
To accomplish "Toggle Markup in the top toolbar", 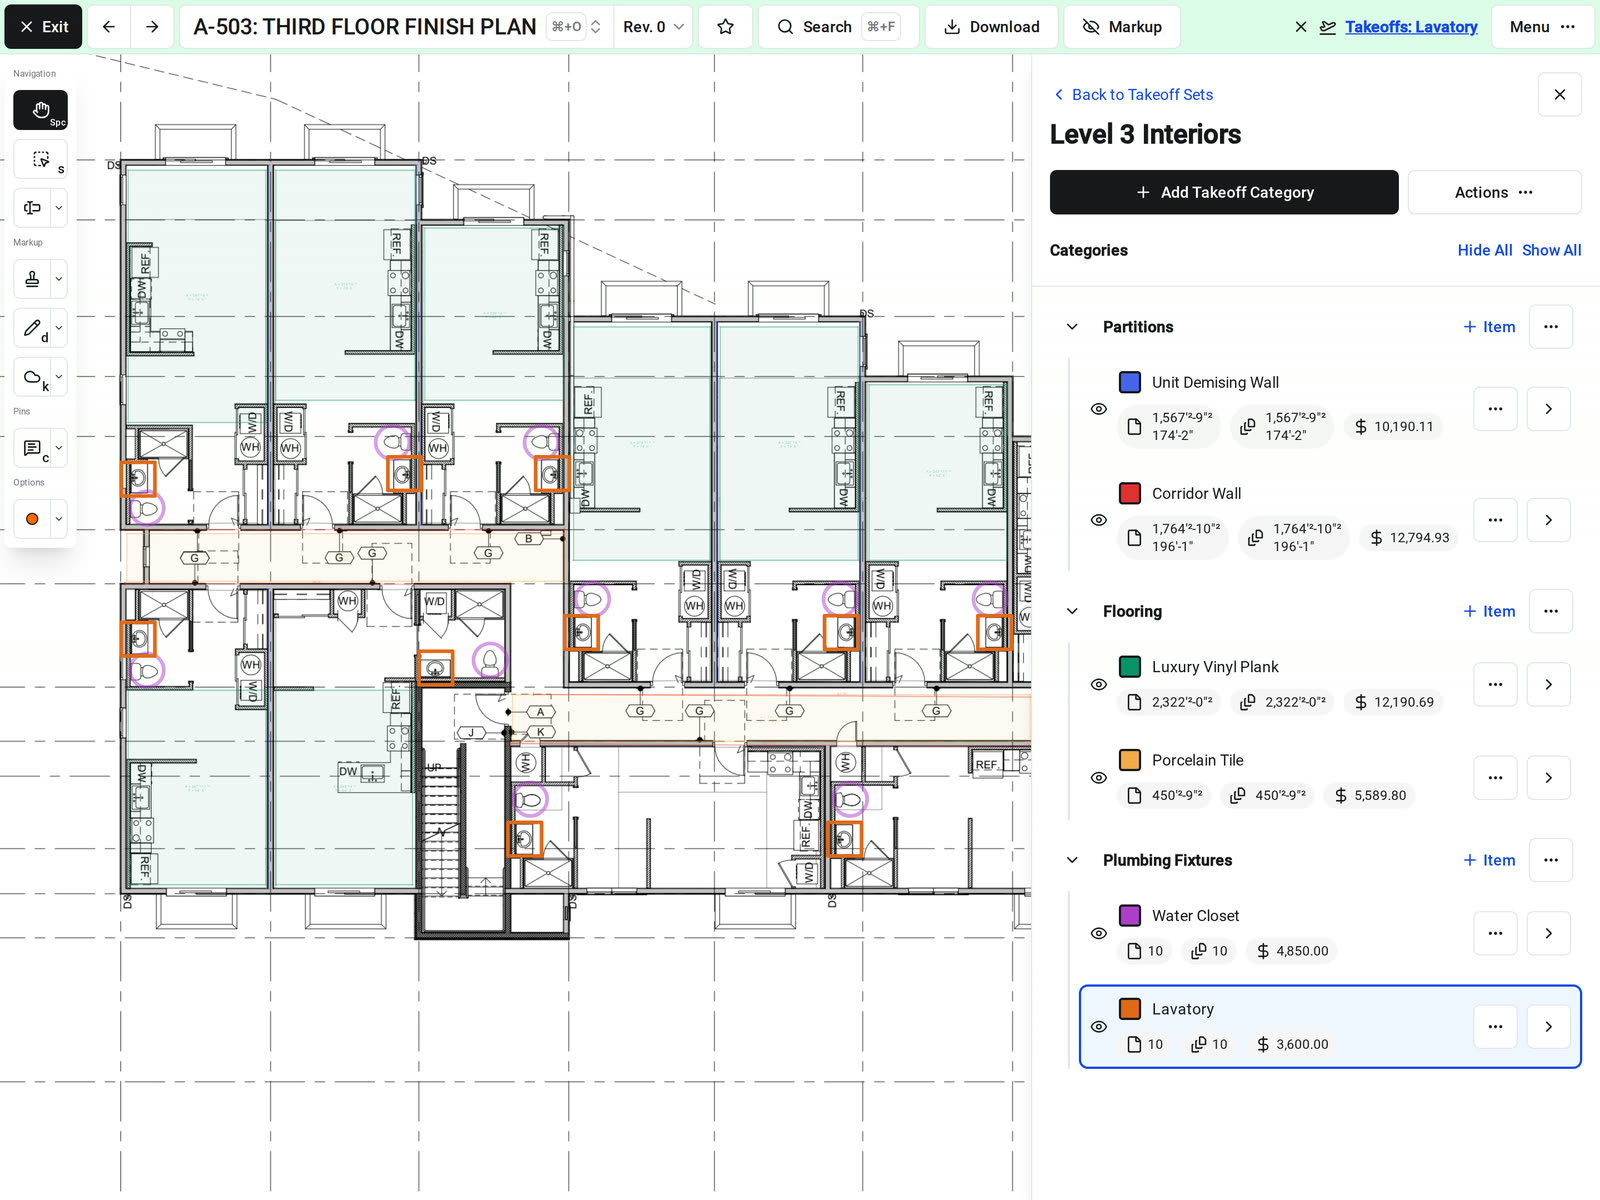I will coord(1122,27).
